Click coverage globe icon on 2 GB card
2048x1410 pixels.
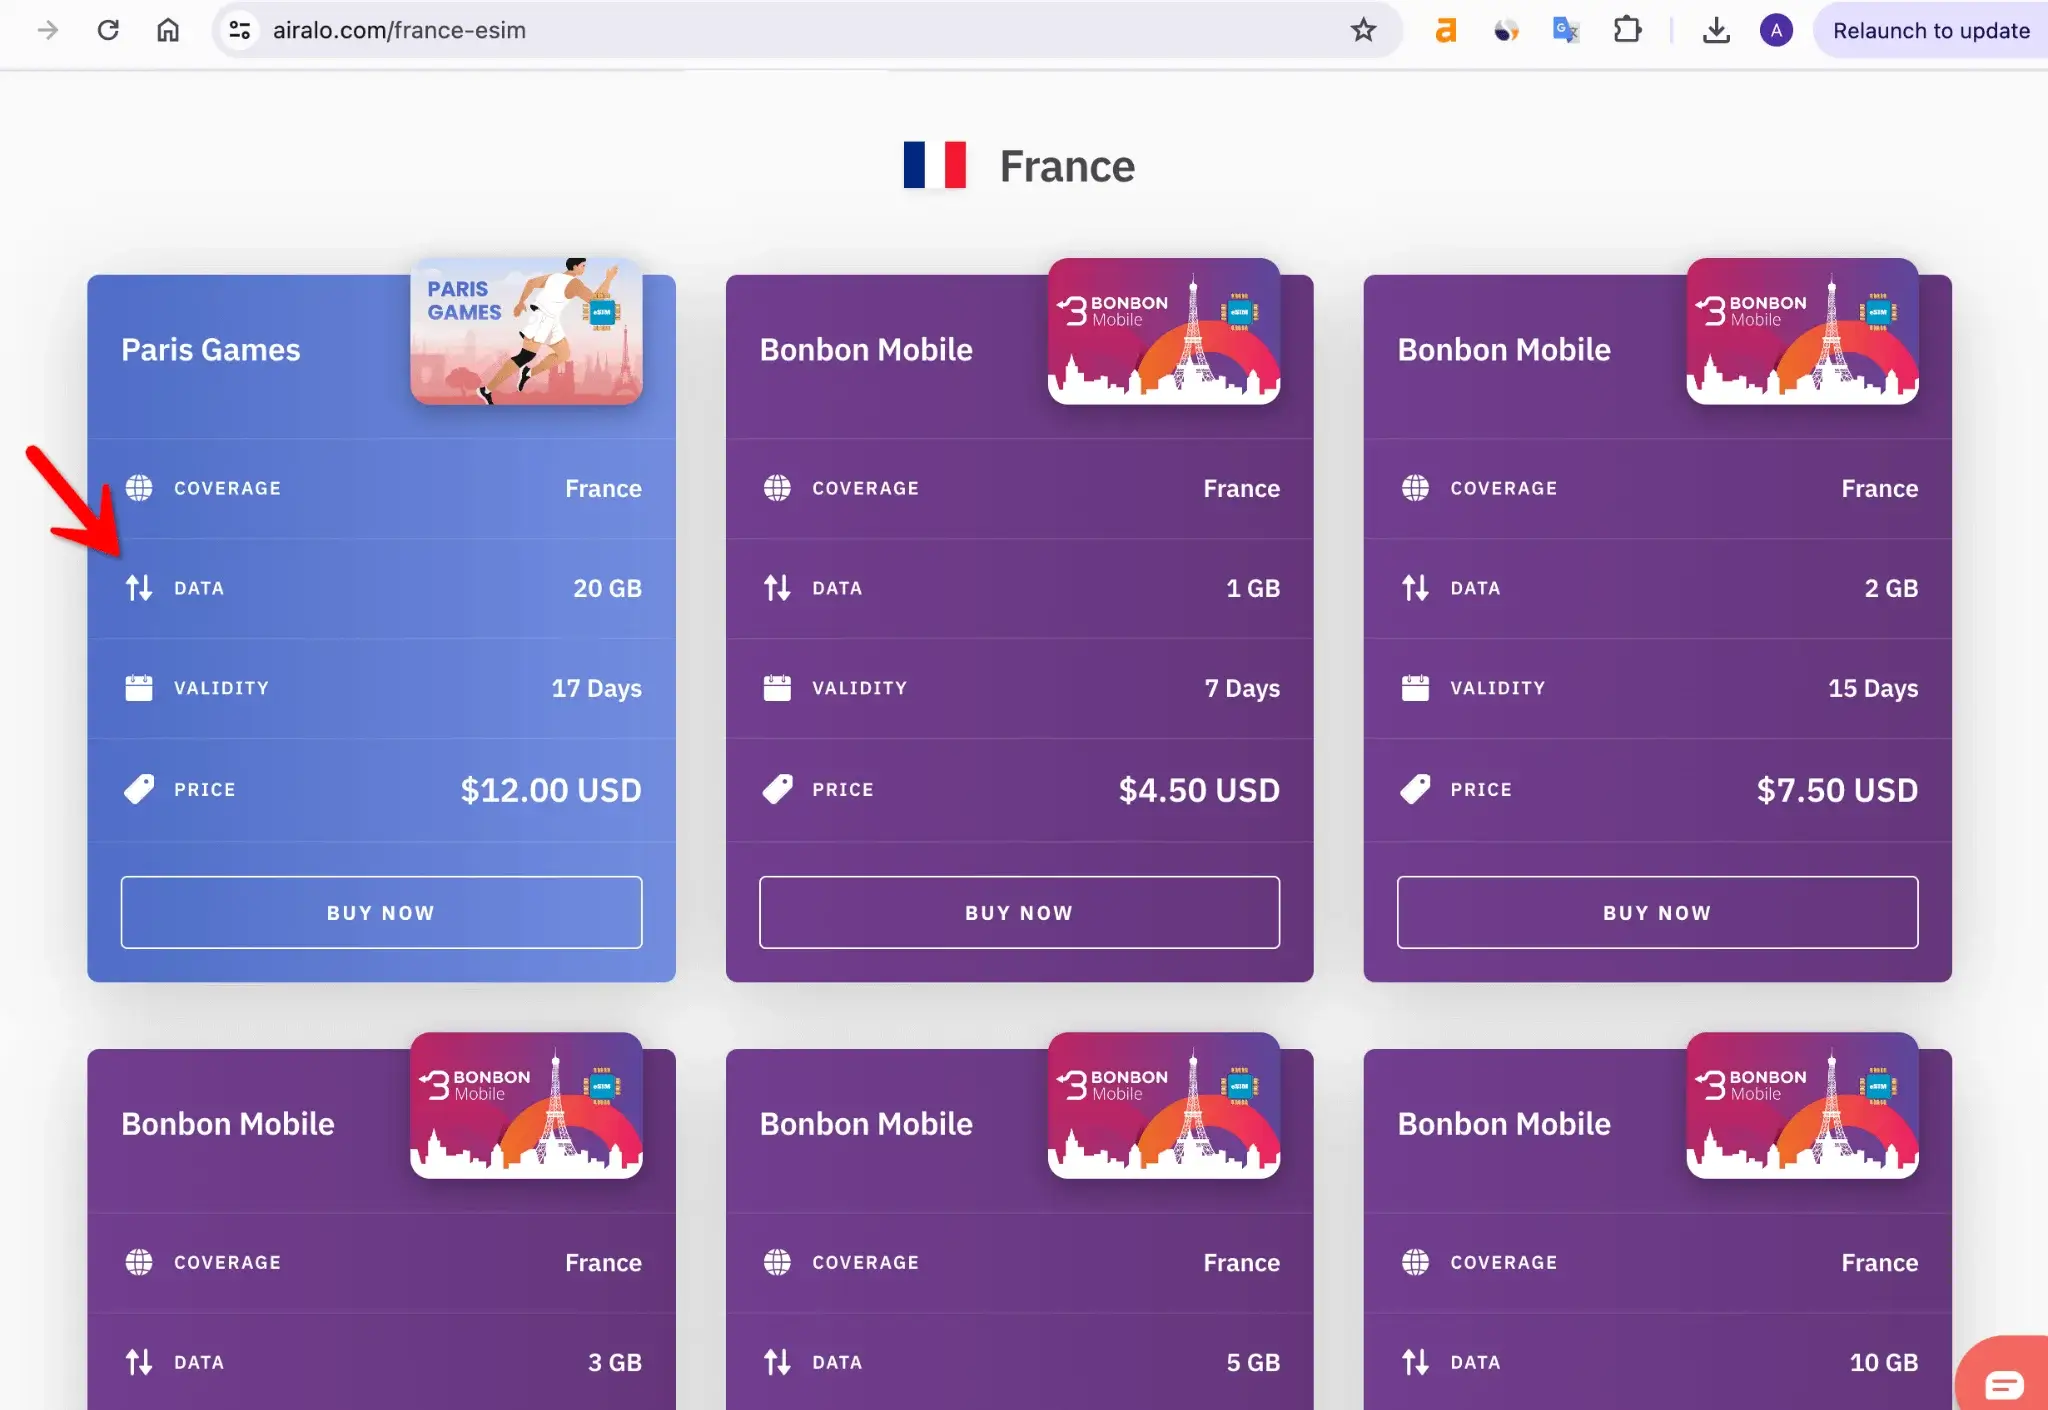[1415, 488]
